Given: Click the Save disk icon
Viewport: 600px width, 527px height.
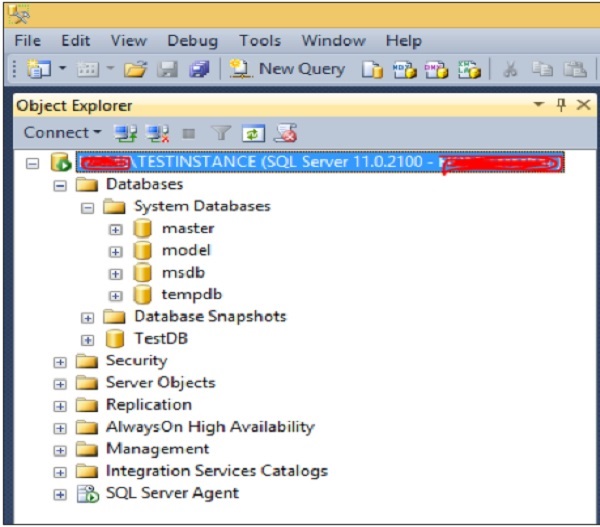Looking at the screenshot, I should (x=168, y=70).
